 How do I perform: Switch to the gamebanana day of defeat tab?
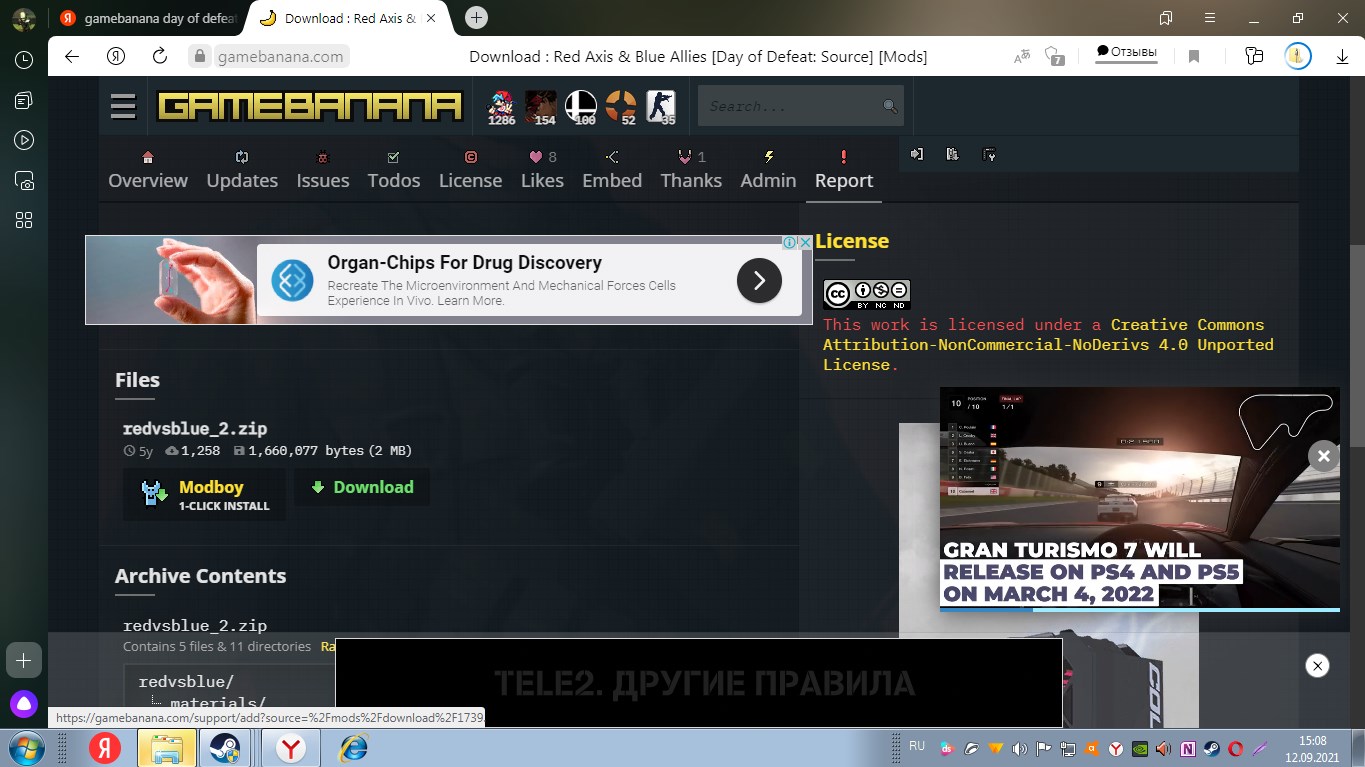[x=148, y=18]
